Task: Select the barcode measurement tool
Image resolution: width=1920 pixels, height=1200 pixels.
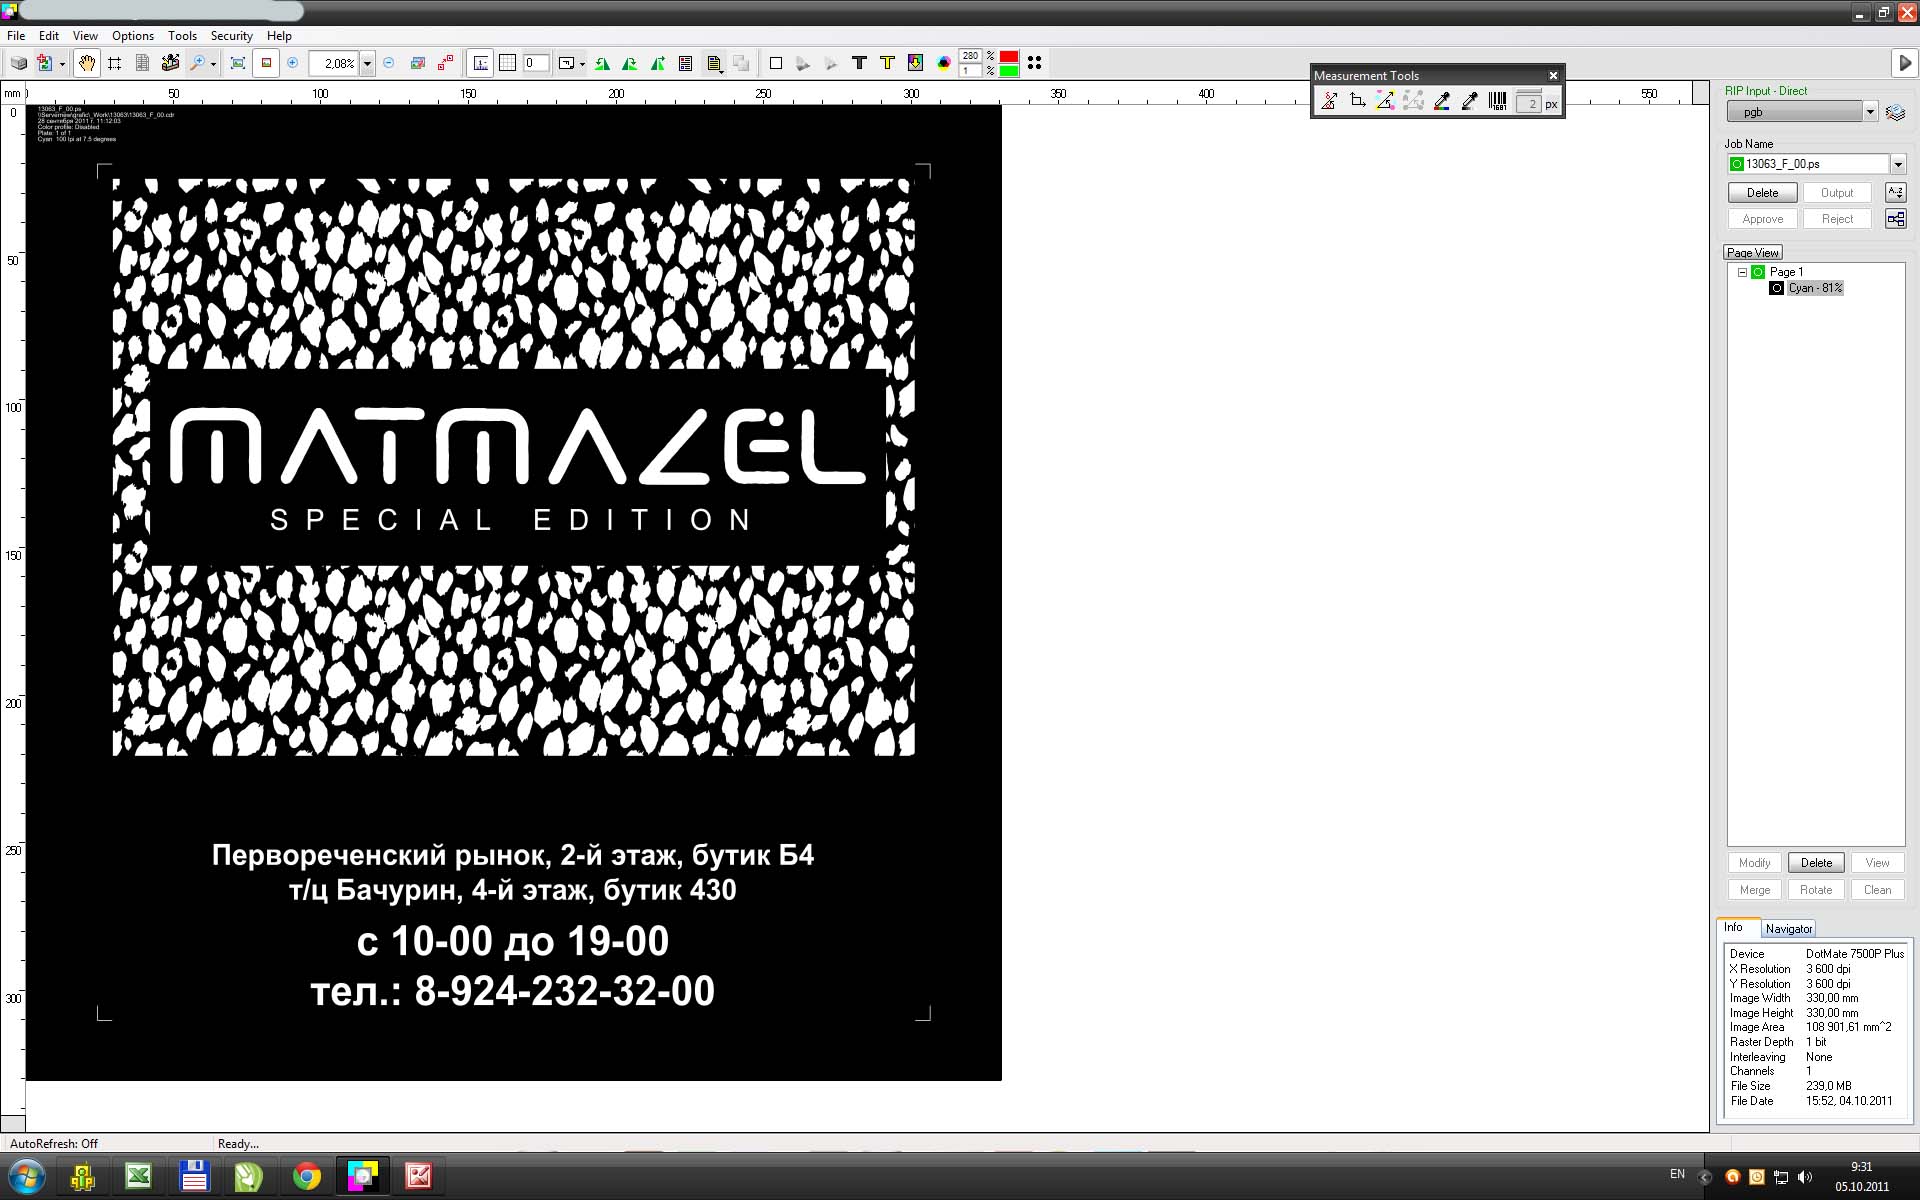Action: pyautogui.click(x=1497, y=101)
